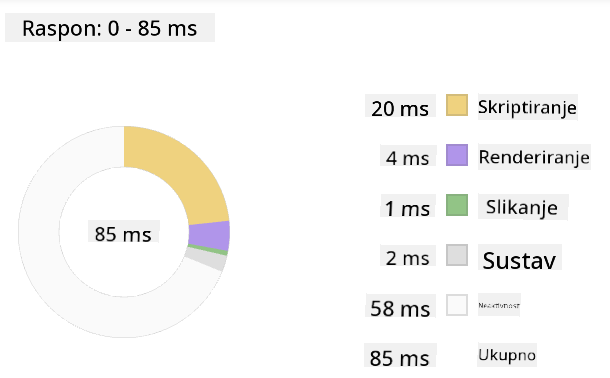
Task: Click the 85 ms label inside donut center
Action: pyautogui.click(x=123, y=233)
